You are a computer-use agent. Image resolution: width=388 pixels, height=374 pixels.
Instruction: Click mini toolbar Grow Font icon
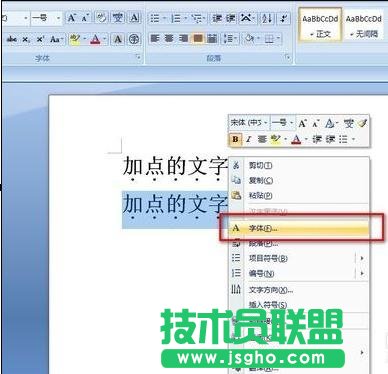(x=302, y=124)
